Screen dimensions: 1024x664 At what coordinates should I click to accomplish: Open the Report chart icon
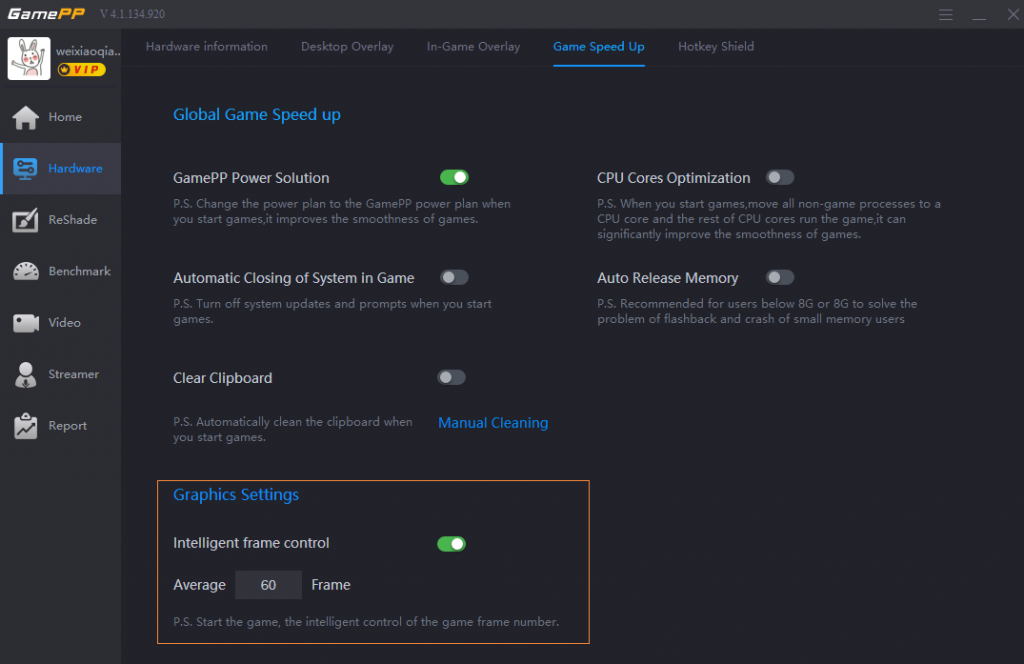[25, 426]
